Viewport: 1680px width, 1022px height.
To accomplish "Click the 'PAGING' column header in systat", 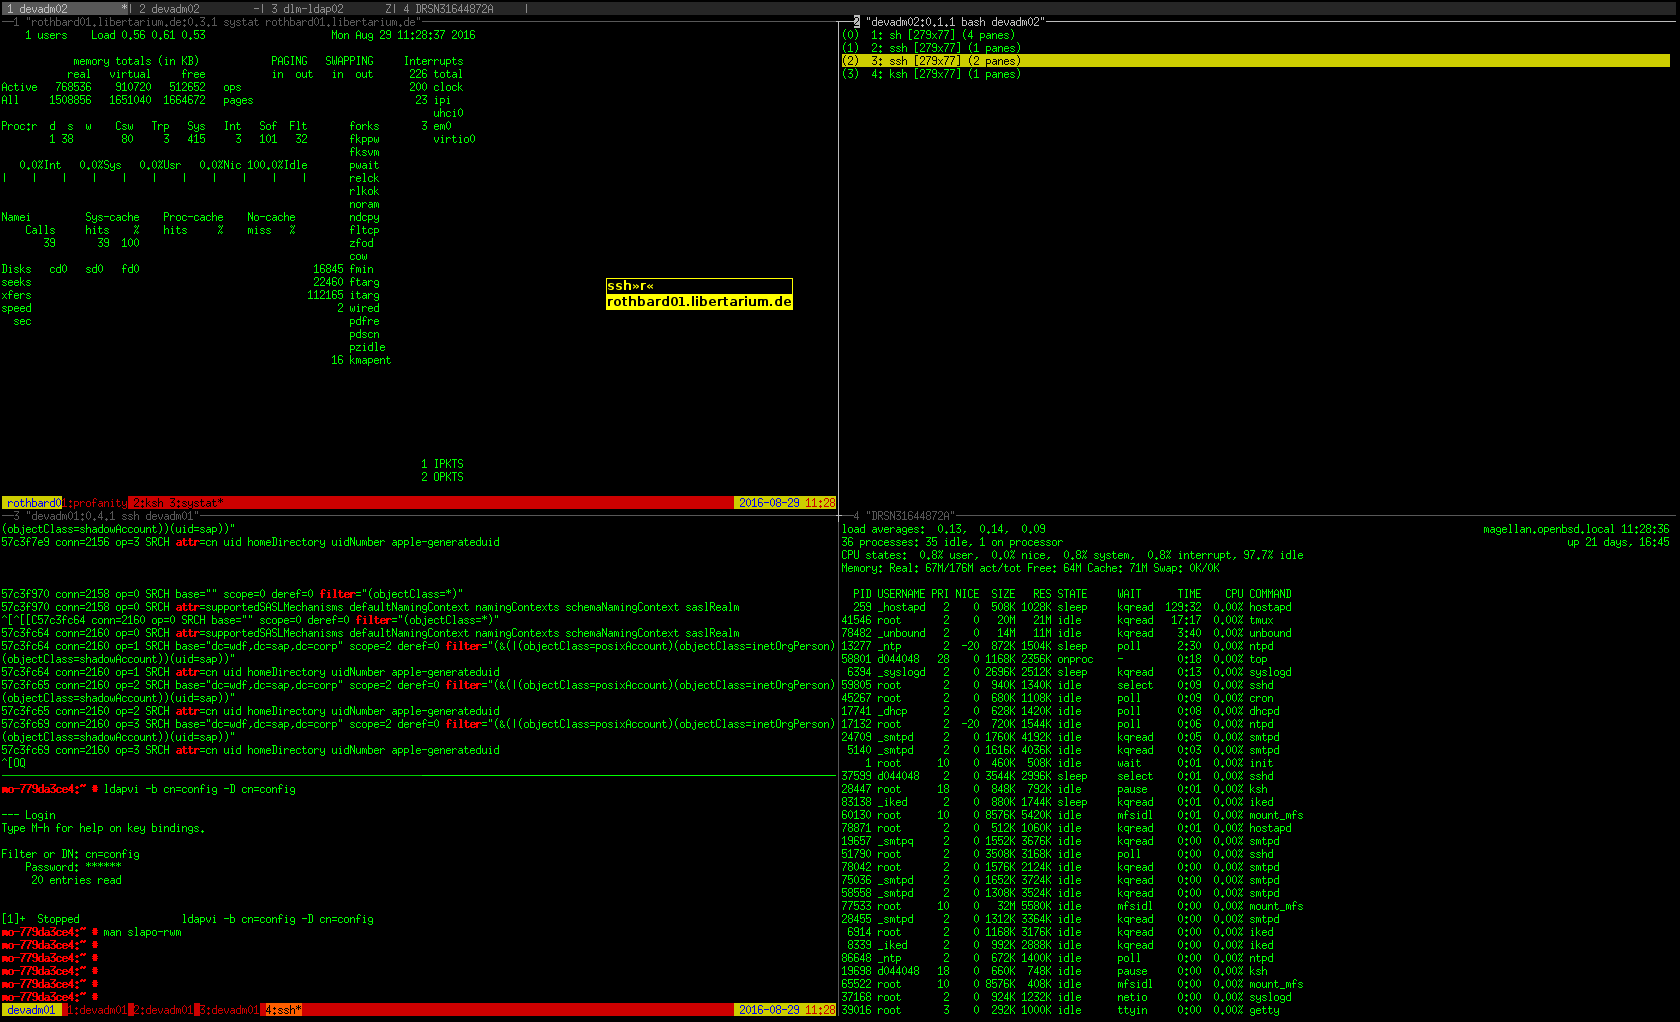I will [289, 61].
